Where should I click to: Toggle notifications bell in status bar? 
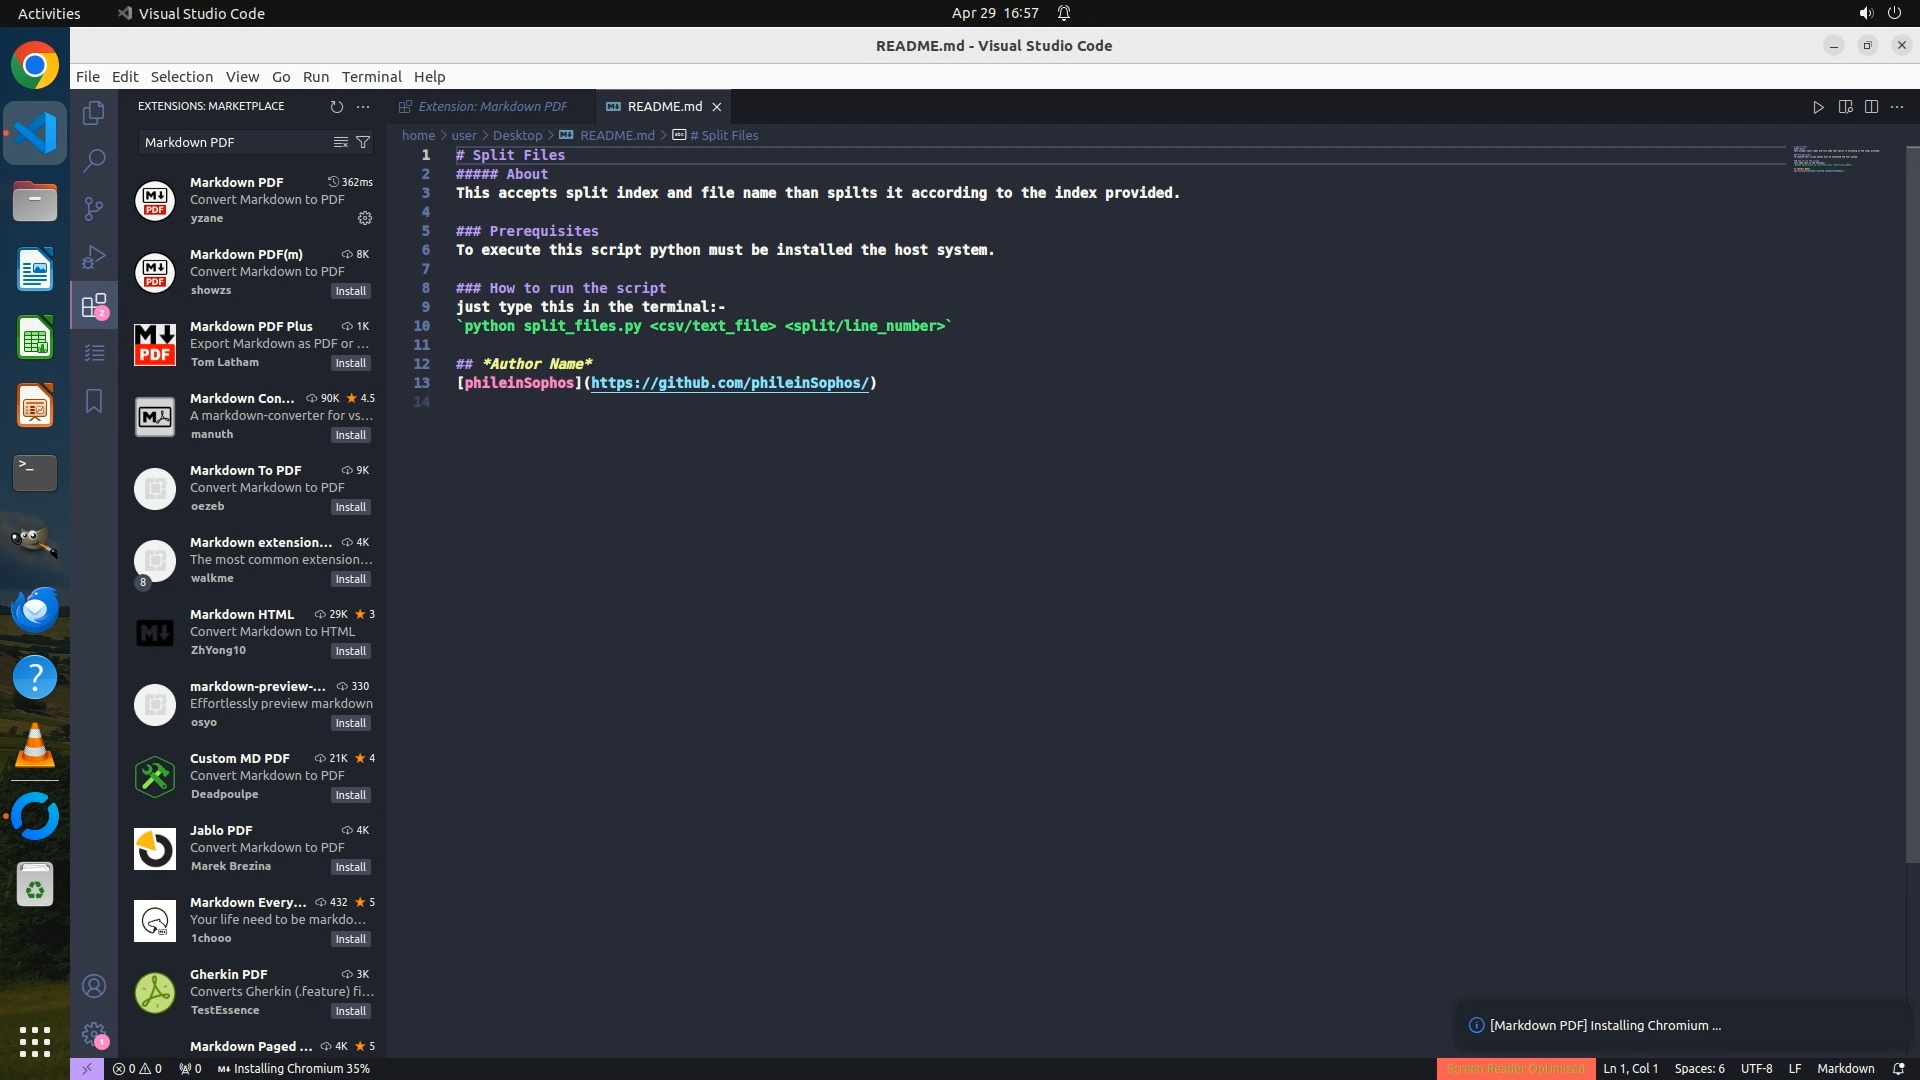(x=1898, y=1068)
